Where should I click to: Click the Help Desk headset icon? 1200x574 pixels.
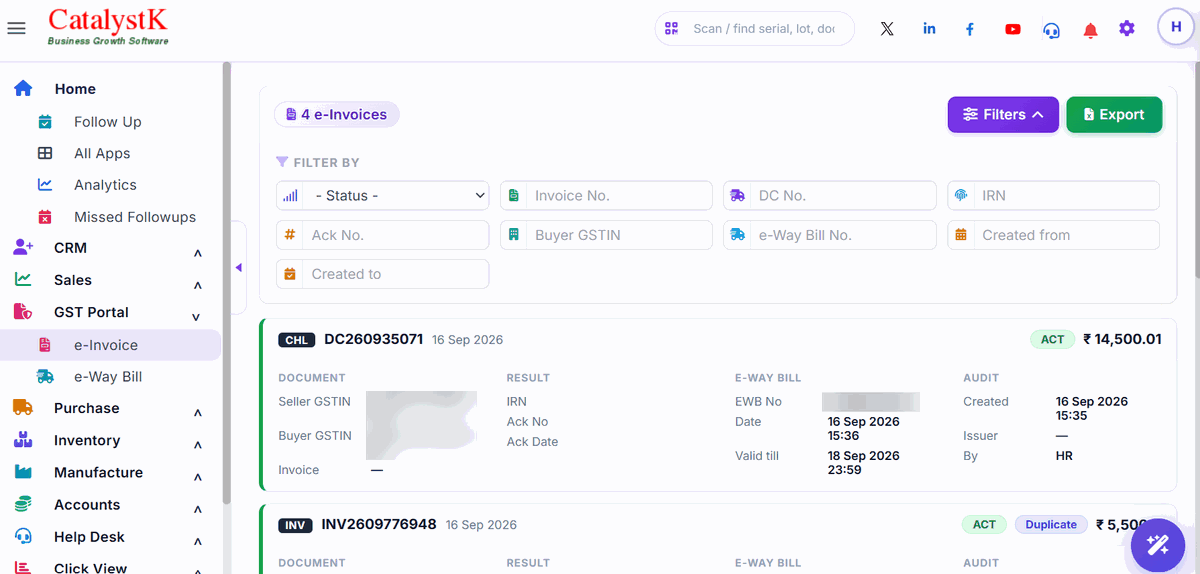pos(23,537)
